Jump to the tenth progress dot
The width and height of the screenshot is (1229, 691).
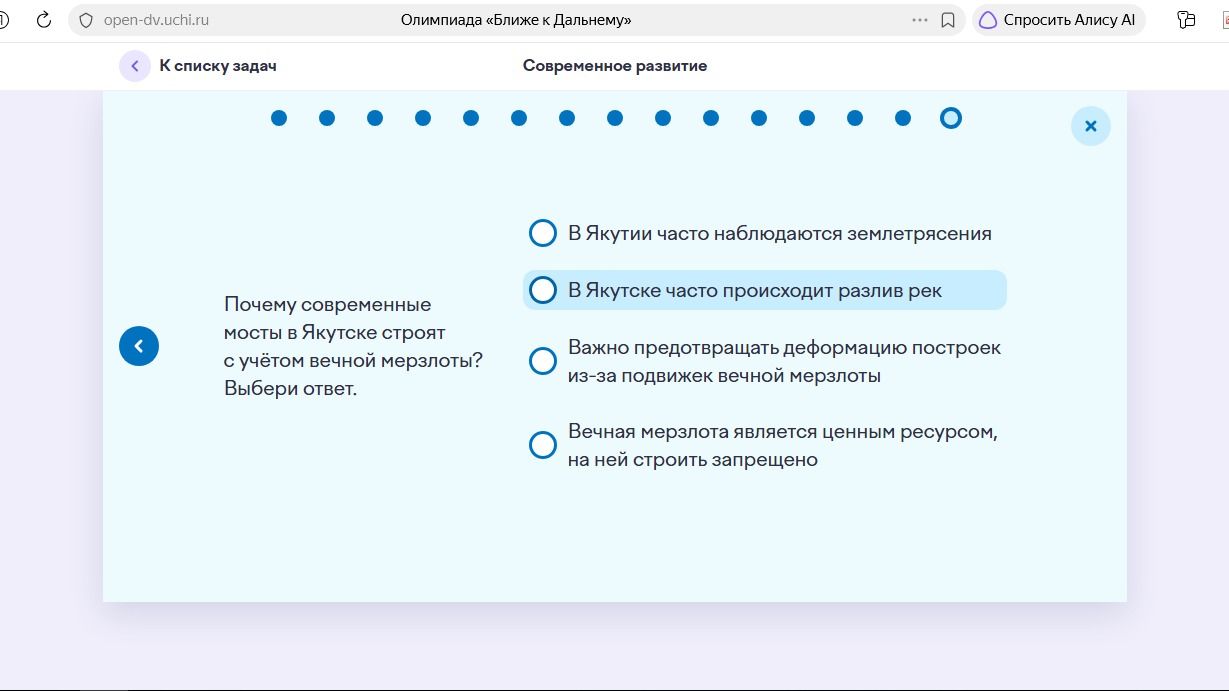(711, 118)
